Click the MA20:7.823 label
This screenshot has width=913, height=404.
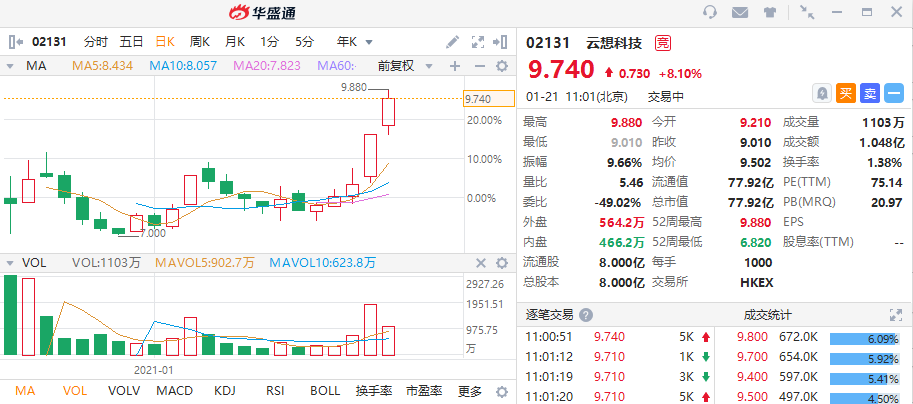267,66
